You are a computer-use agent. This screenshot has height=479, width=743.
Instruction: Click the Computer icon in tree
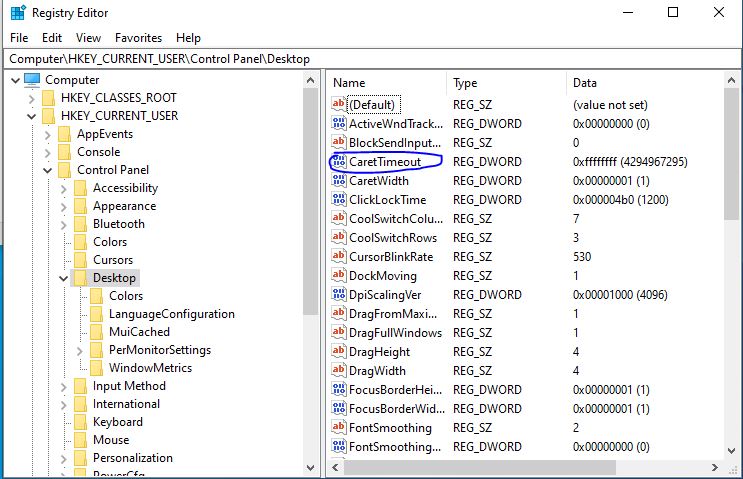coord(32,80)
